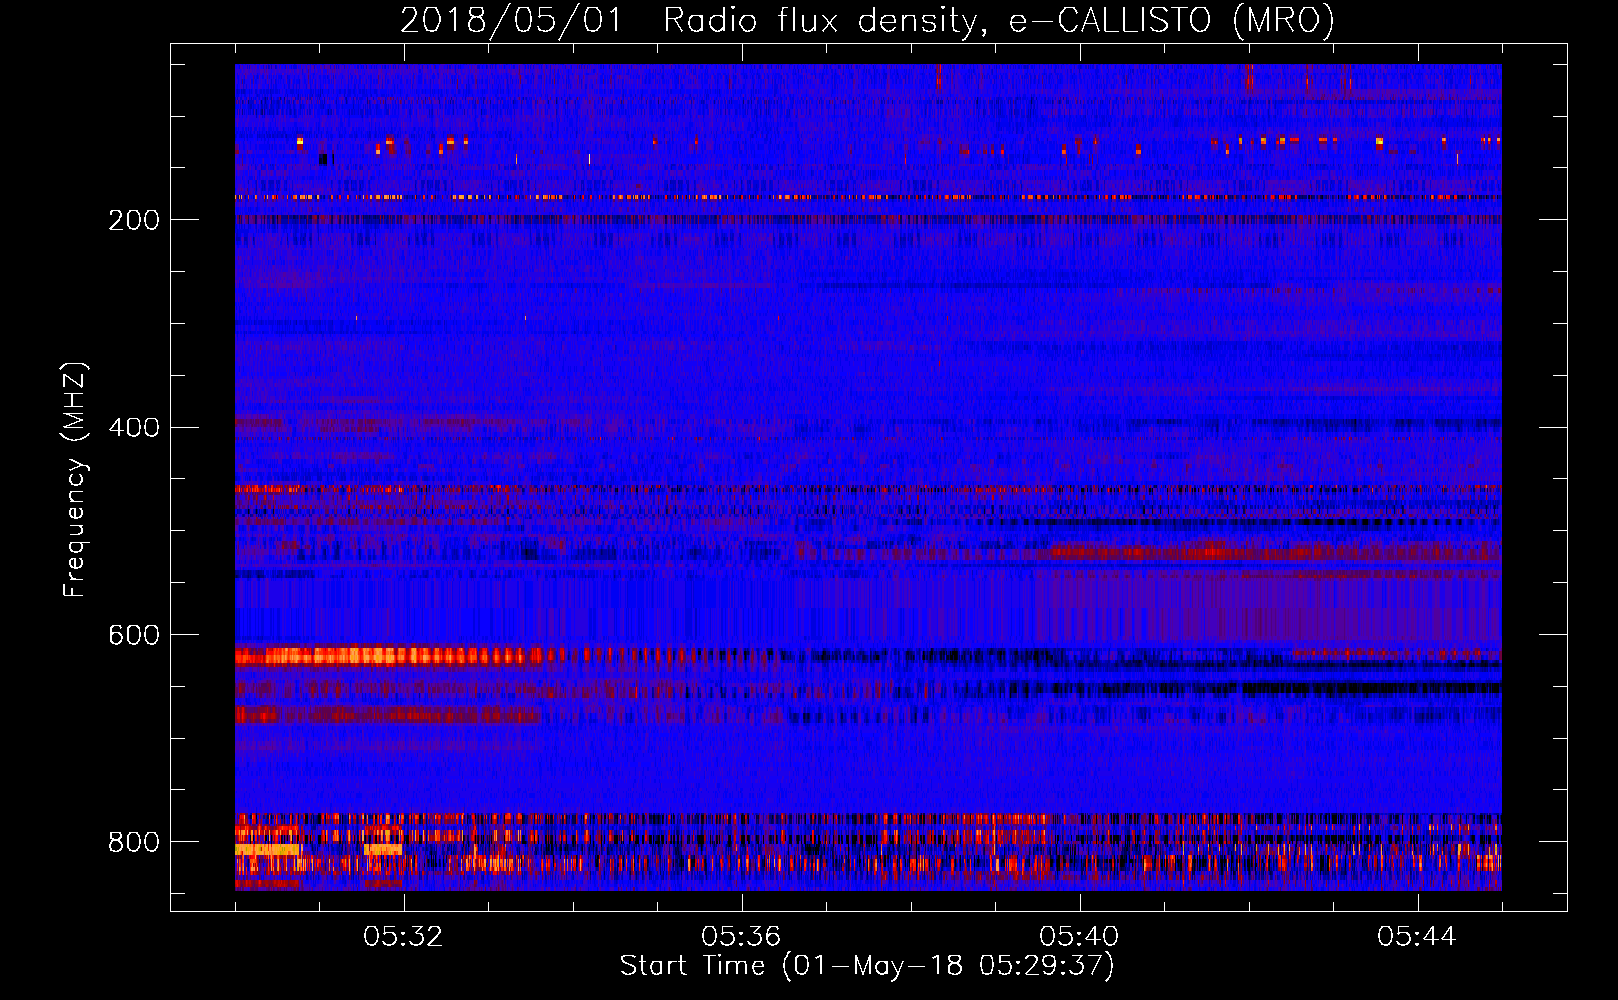Click the 400 frequency tick label
This screenshot has width=1618, height=1000.
(x=134, y=428)
